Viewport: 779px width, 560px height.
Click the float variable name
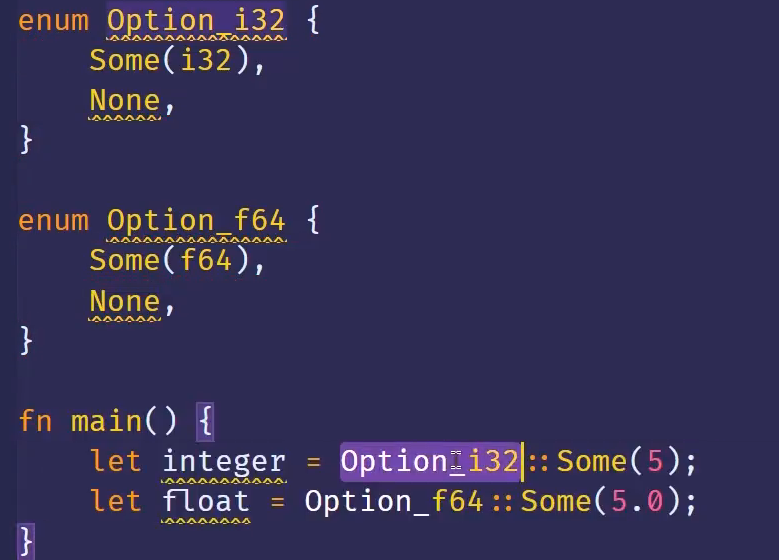click(x=206, y=500)
